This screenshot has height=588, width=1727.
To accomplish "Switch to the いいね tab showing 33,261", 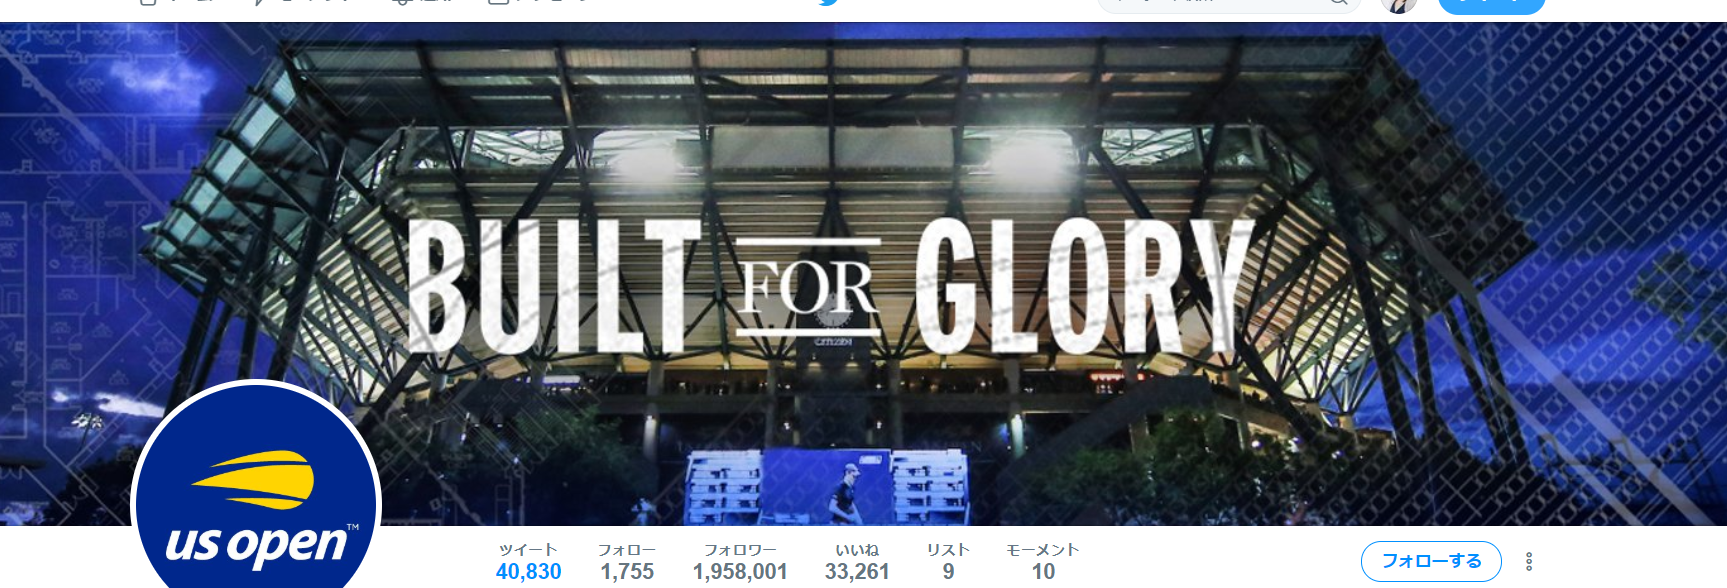I will click(x=857, y=562).
